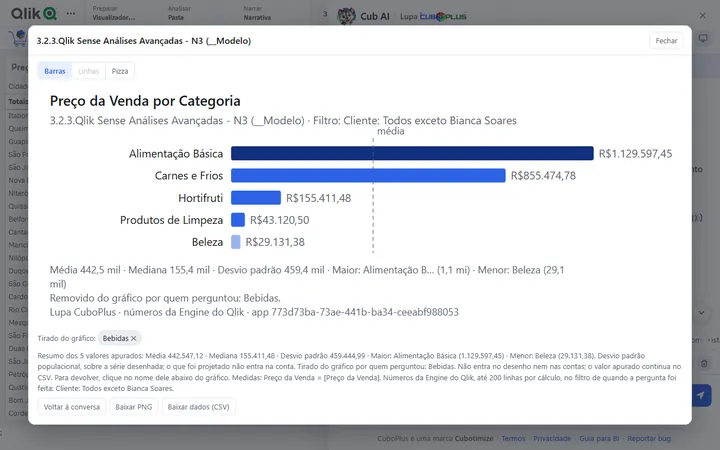Click the value R$43.120,50
Viewport: 720px width, 450px height.
(279, 220)
